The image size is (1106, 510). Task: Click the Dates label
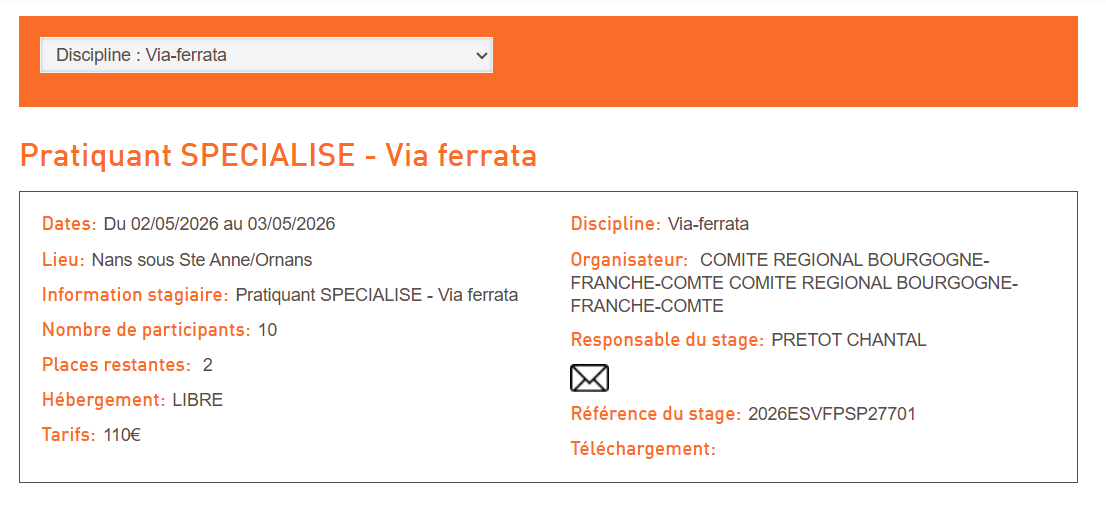tap(69, 224)
